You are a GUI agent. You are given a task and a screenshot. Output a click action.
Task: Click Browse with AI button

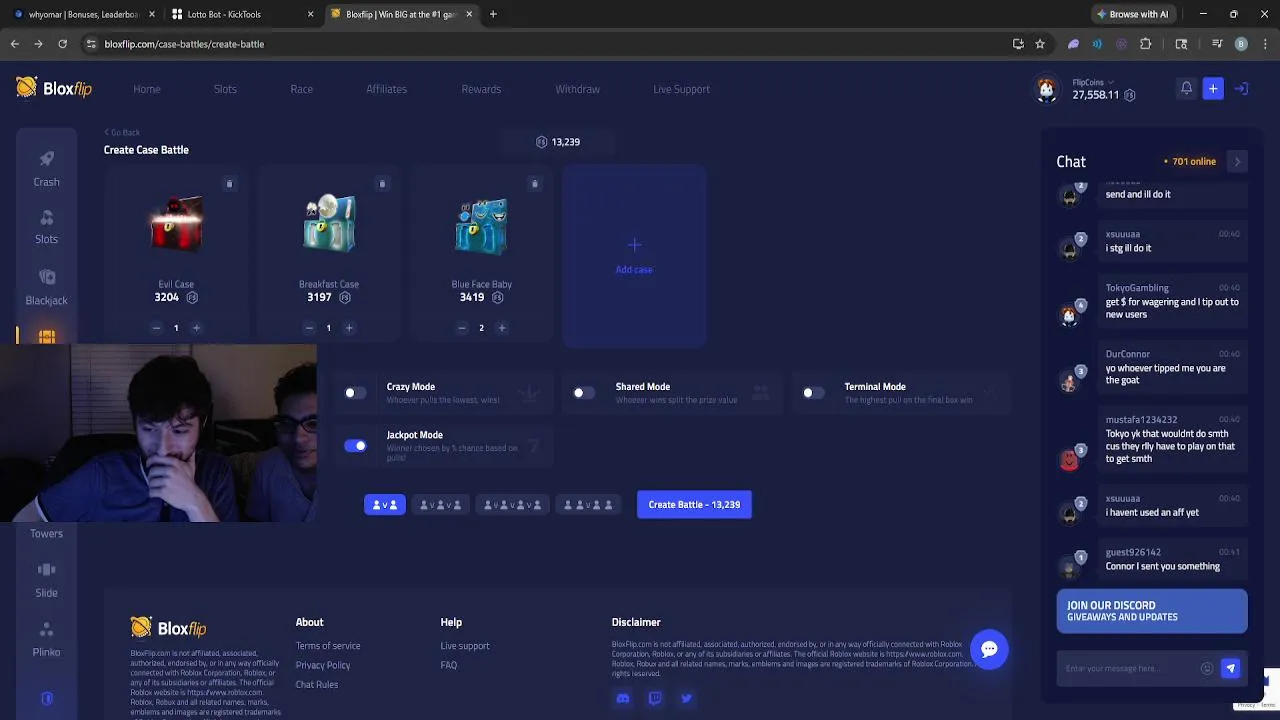pyautogui.click(x=1133, y=14)
